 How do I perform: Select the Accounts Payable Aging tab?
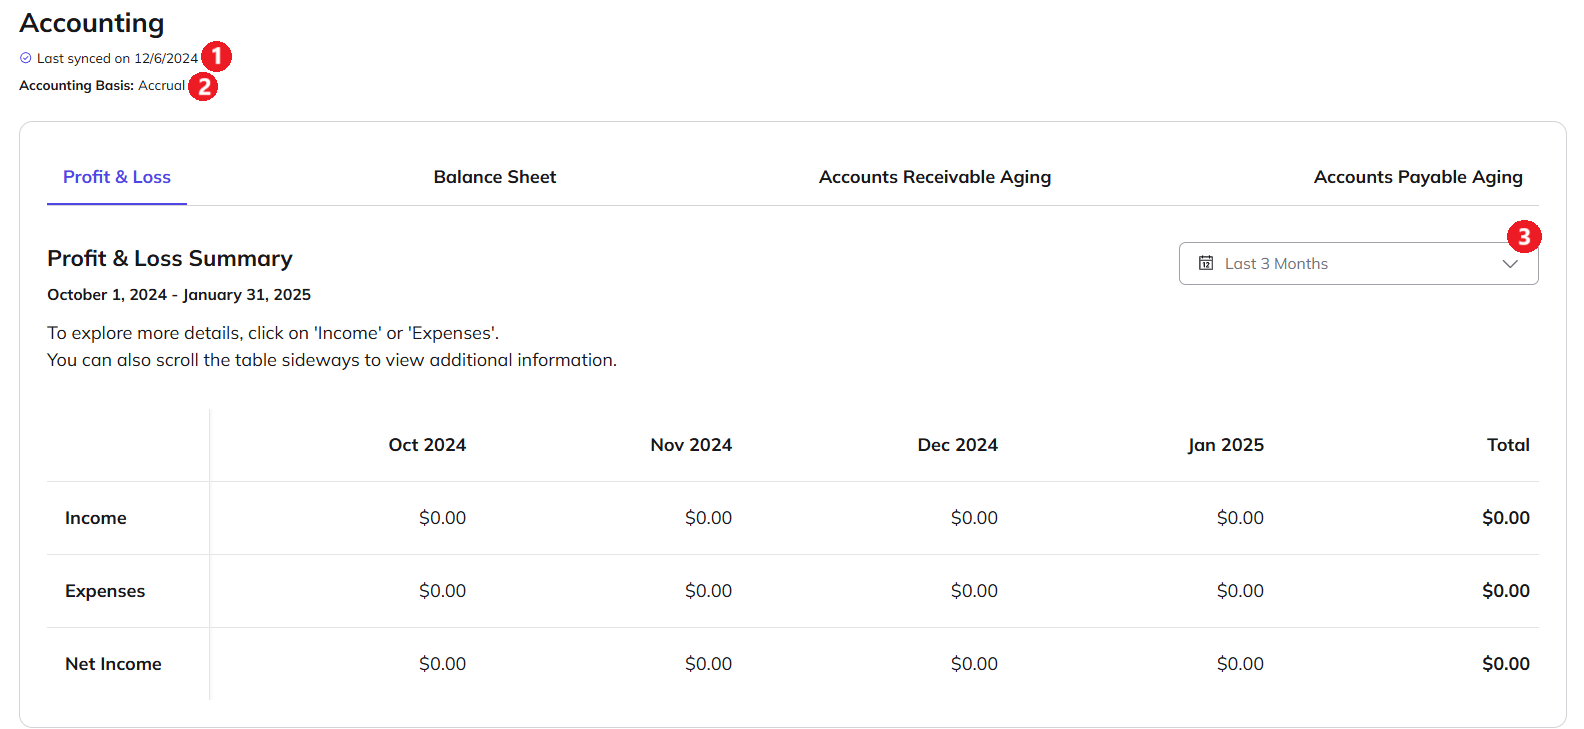click(1418, 177)
